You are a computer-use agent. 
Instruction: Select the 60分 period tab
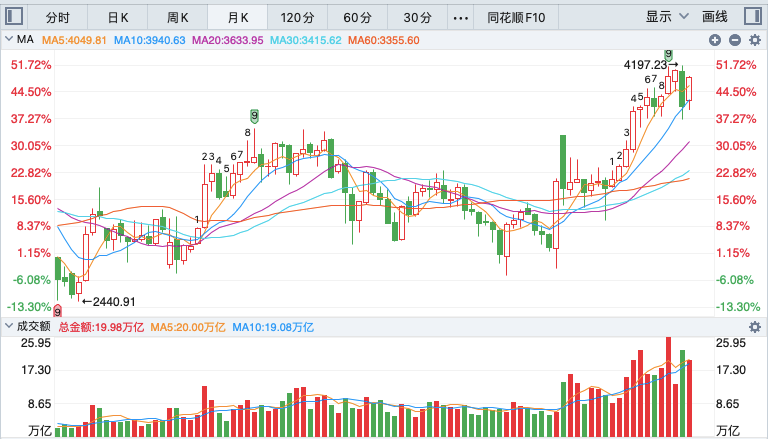coord(357,18)
